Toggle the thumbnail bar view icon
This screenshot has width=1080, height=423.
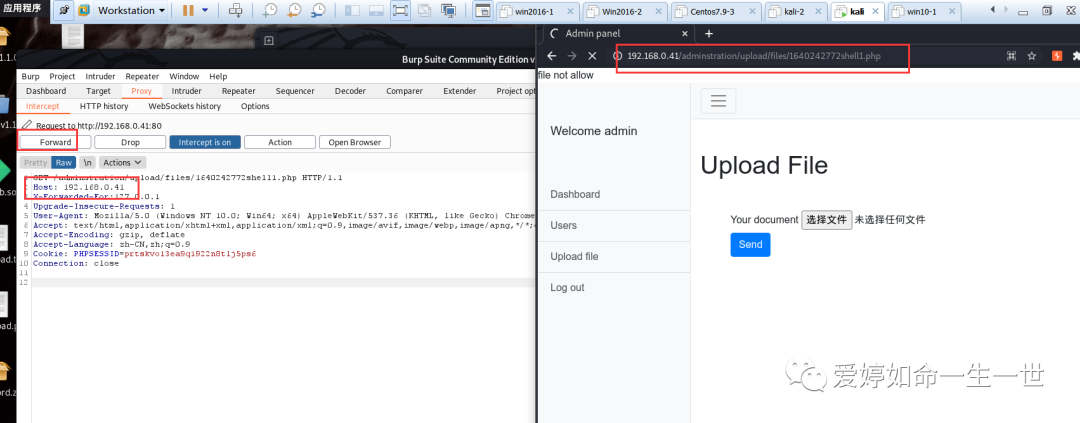pyautogui.click(x=376, y=10)
